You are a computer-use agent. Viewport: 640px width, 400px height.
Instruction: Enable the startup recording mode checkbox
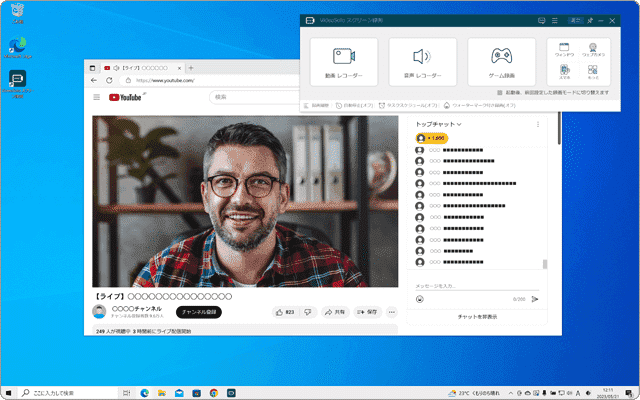pyautogui.click(x=499, y=91)
